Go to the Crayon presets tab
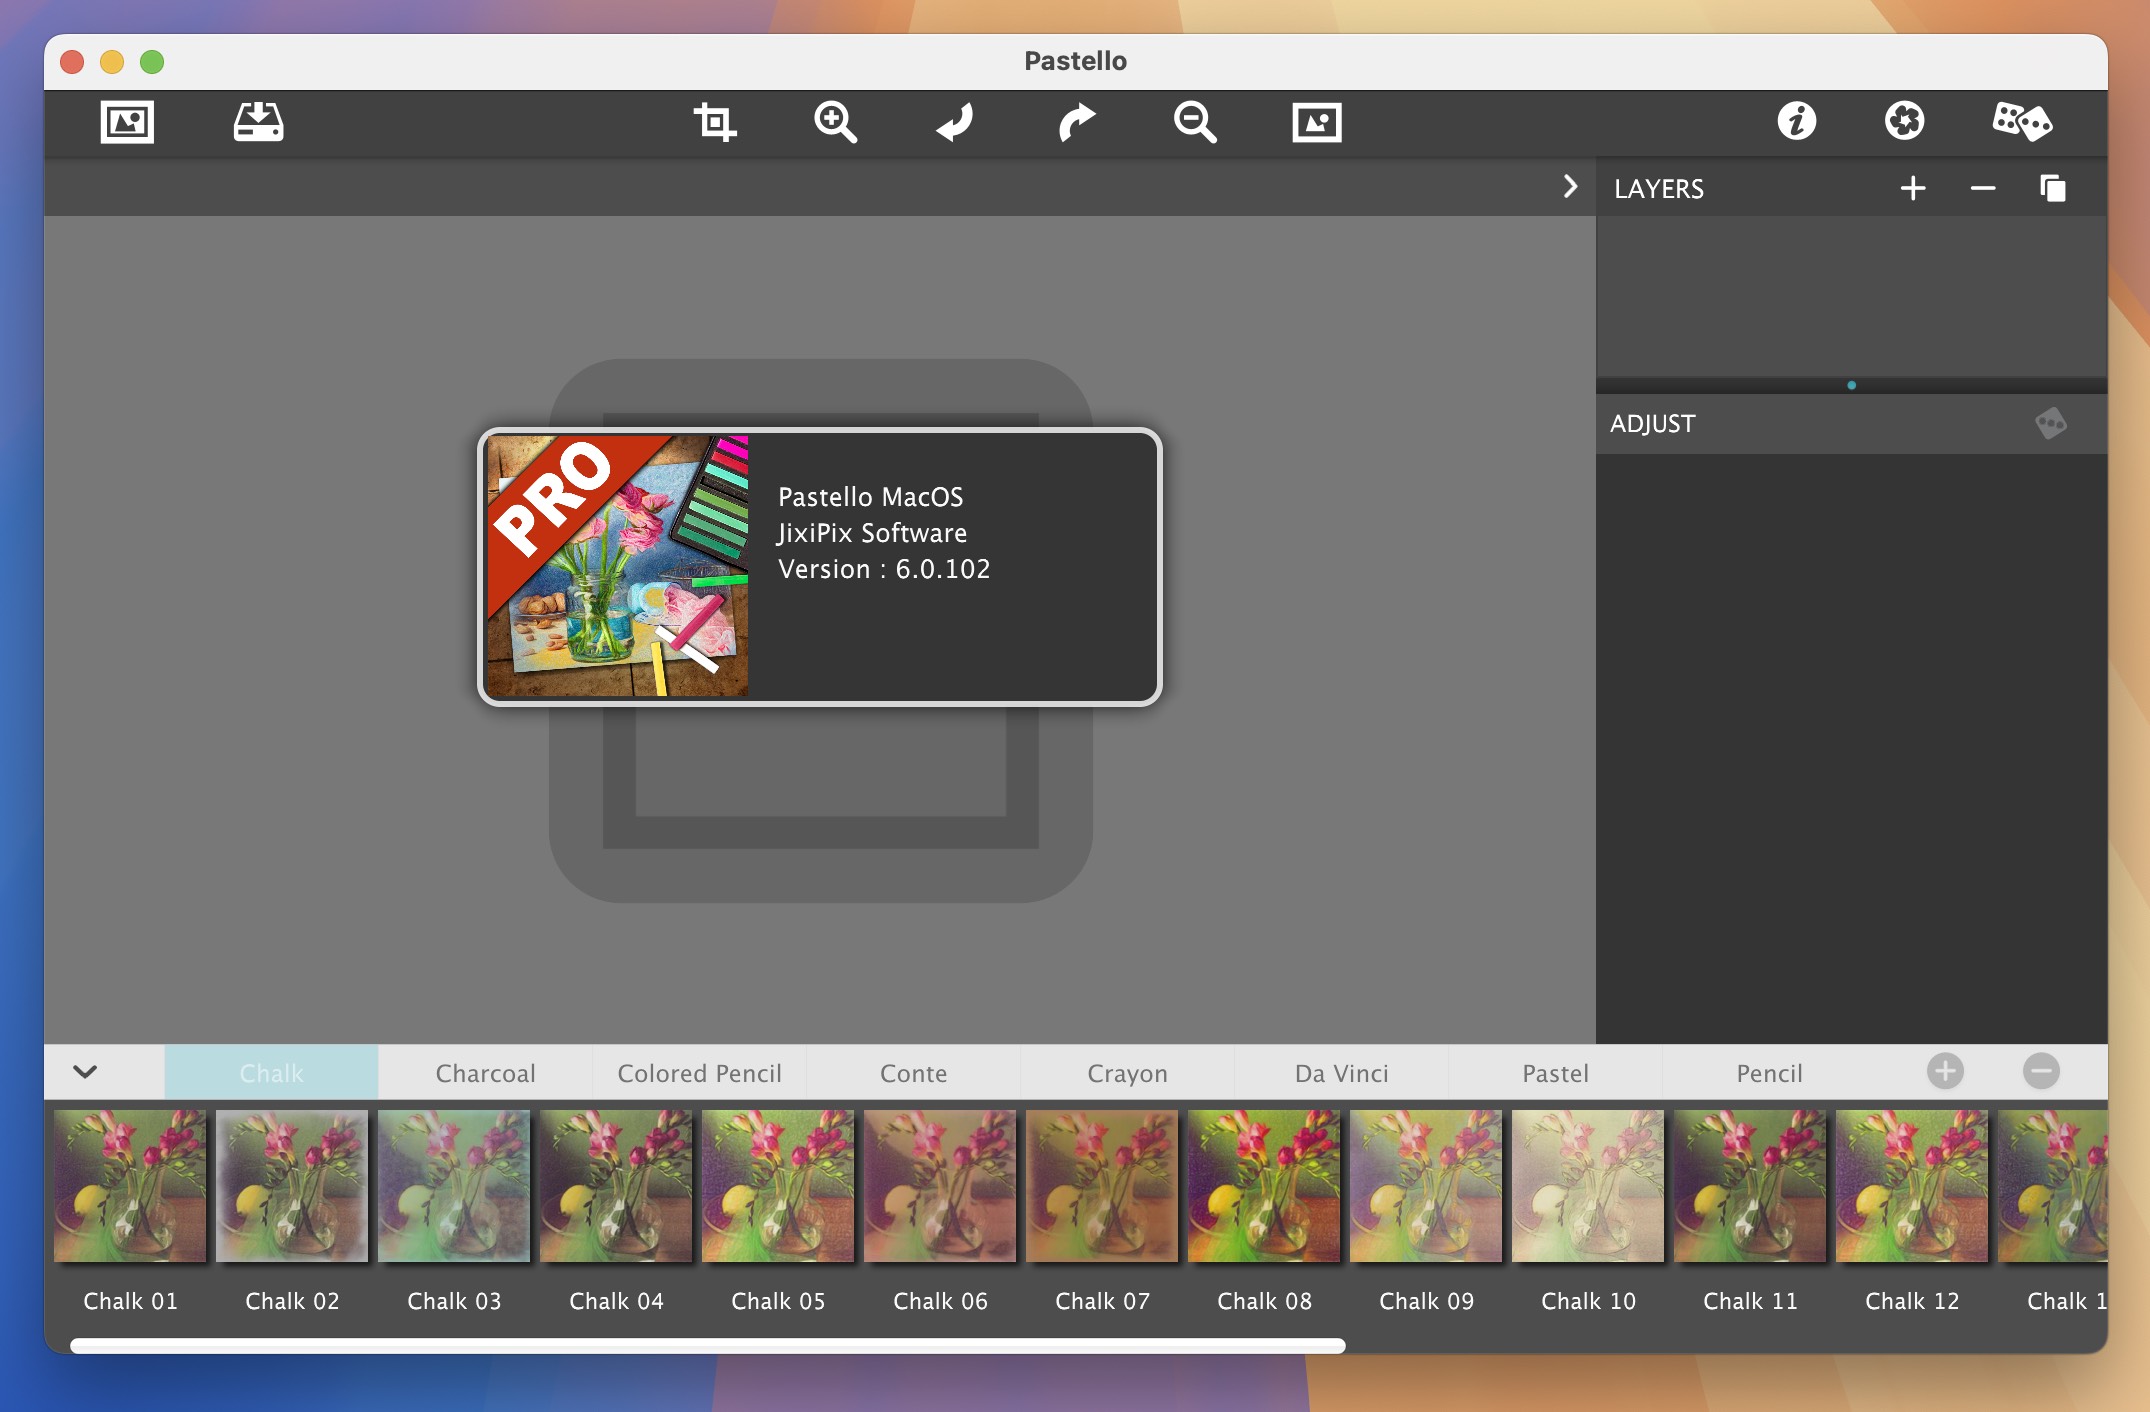This screenshot has height=1412, width=2150. [x=1127, y=1073]
